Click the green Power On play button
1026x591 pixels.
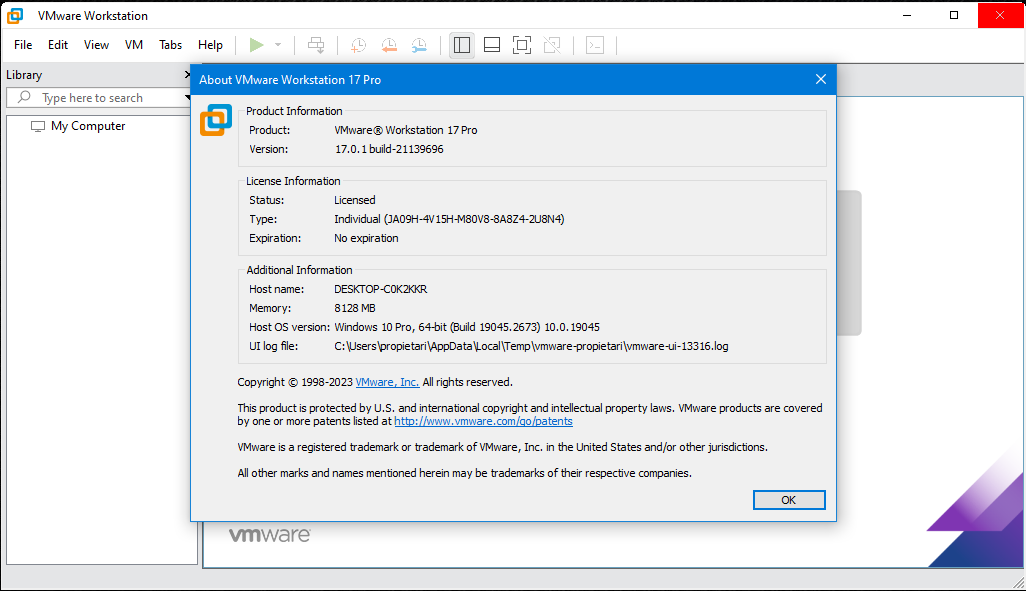[x=256, y=45]
